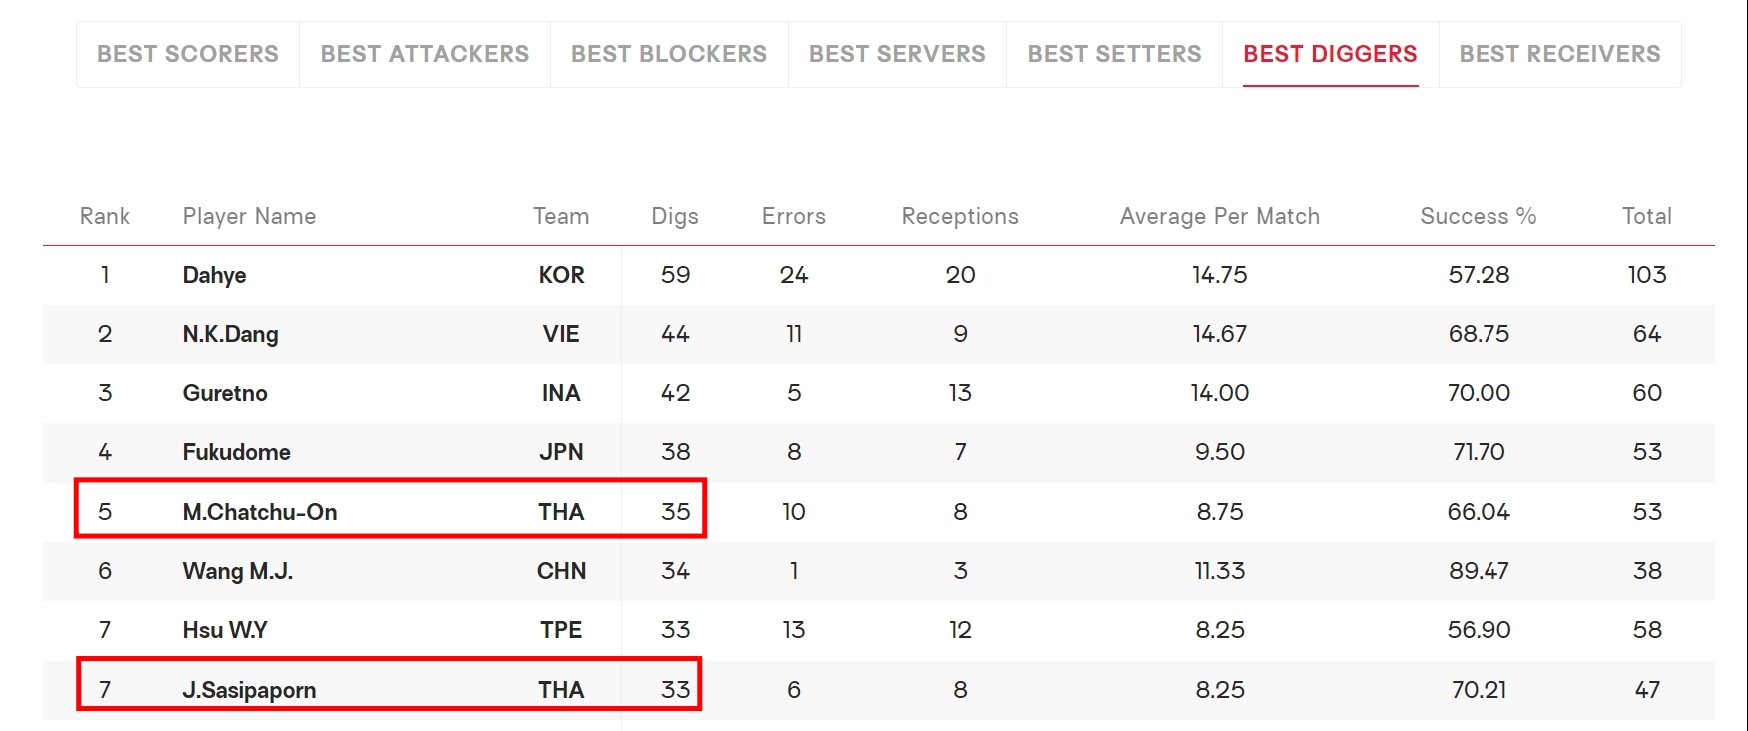The width and height of the screenshot is (1748, 731).
Task: Open the Best Setters tab
Action: coord(1114,54)
